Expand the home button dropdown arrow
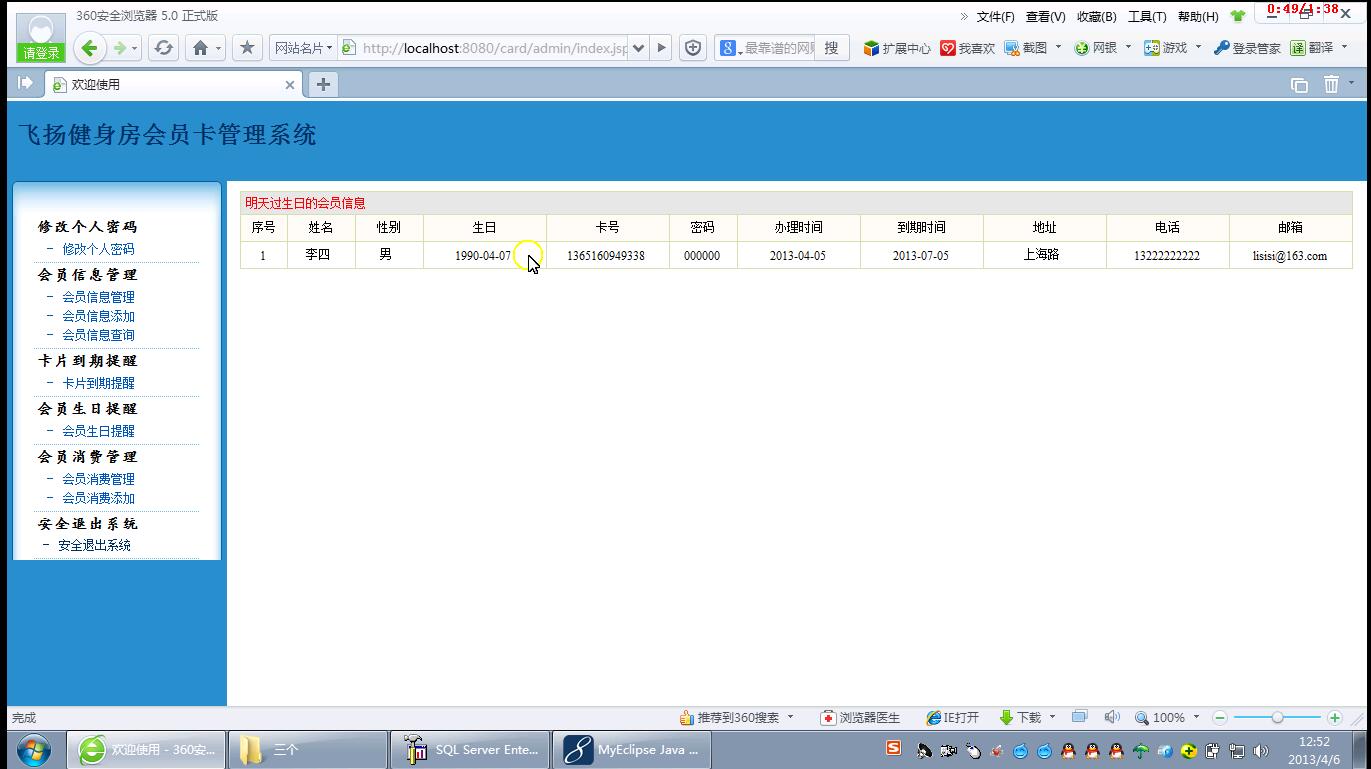The image size is (1371, 769). tap(218, 48)
